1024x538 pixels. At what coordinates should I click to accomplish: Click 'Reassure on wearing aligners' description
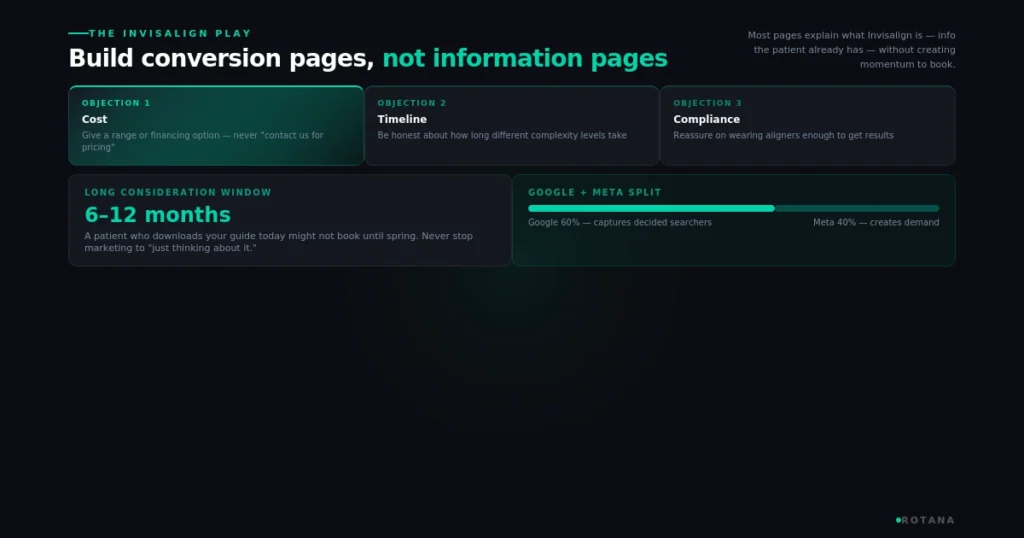click(x=783, y=135)
